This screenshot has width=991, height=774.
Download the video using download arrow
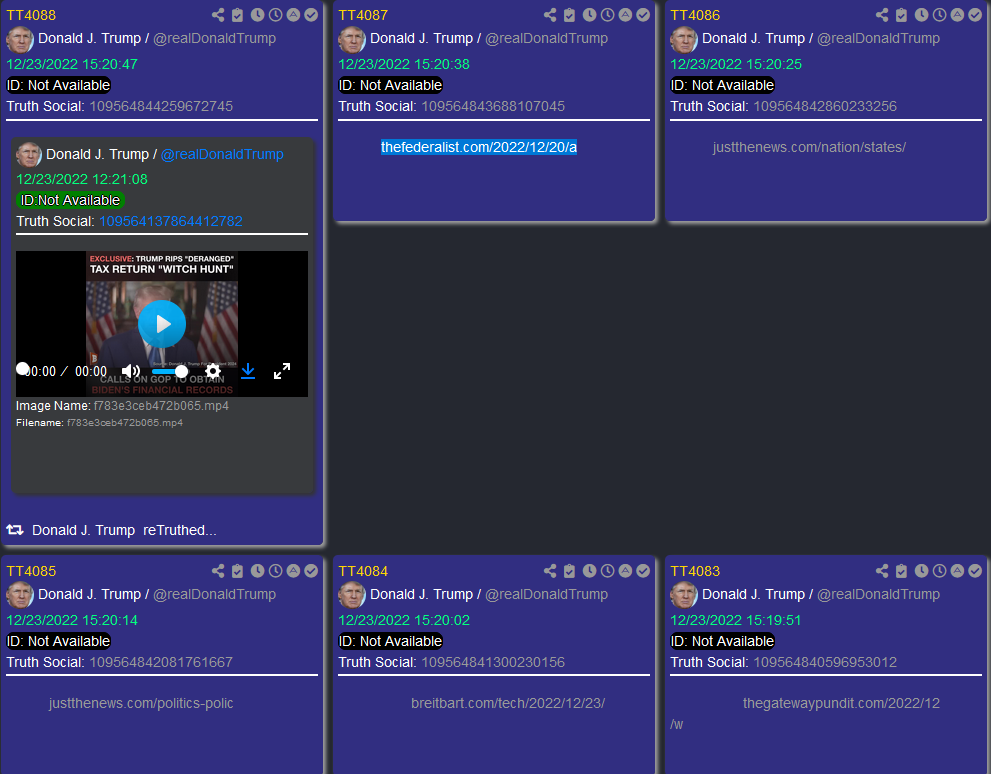(x=248, y=372)
